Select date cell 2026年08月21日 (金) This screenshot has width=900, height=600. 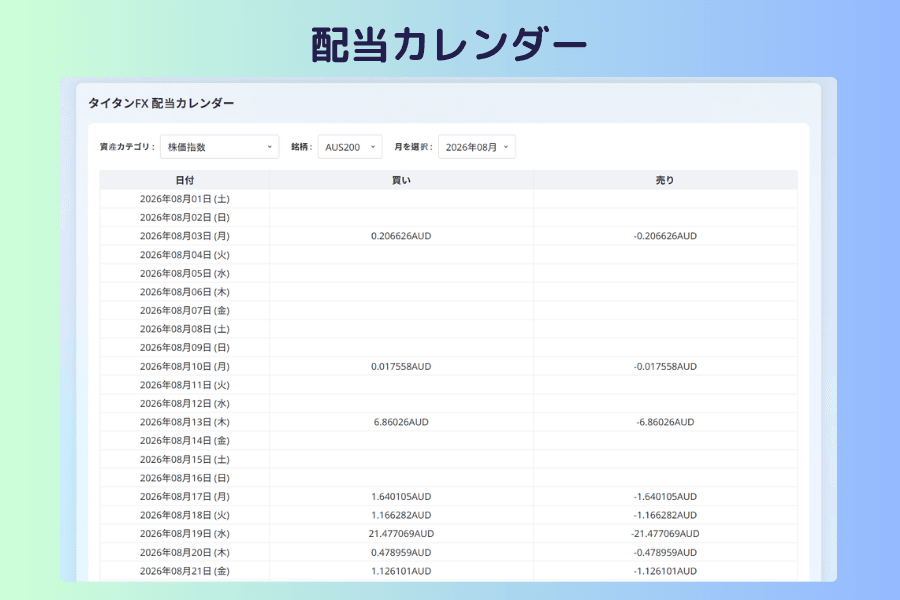point(185,571)
